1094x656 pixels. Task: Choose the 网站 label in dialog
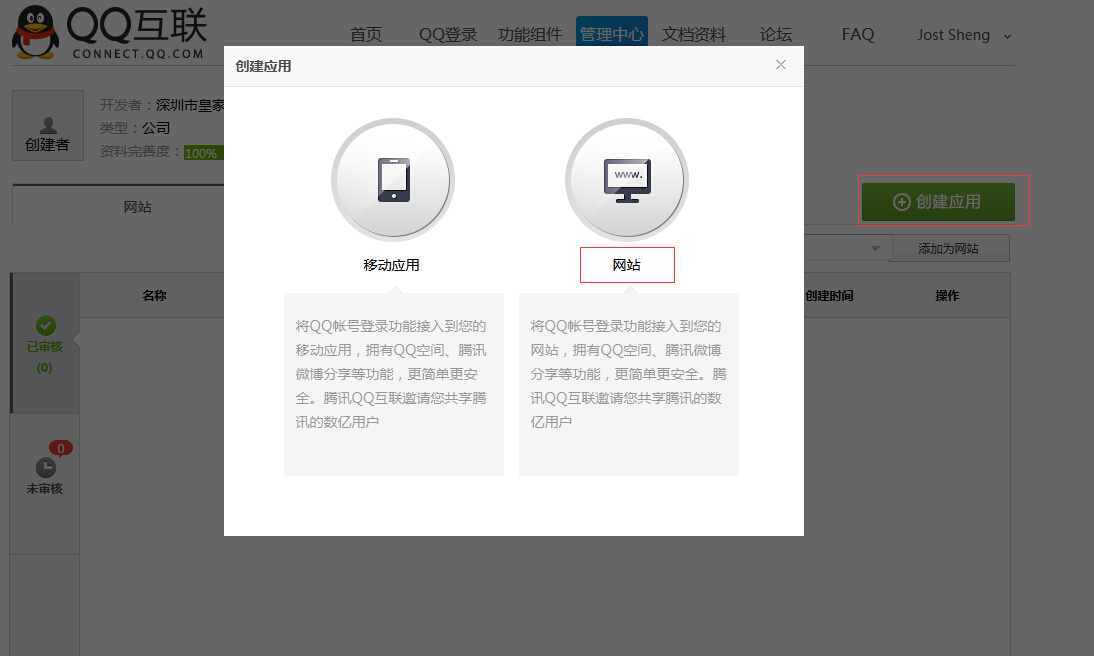tap(627, 265)
